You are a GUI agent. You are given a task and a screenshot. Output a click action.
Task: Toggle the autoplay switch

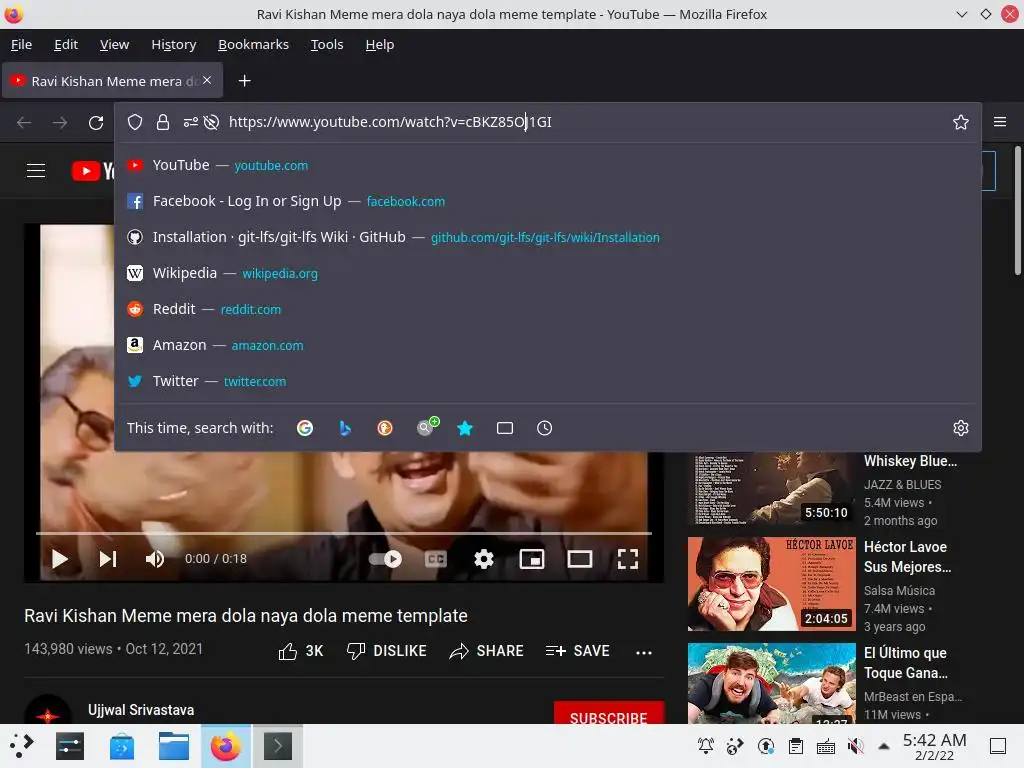pyautogui.click(x=385, y=559)
